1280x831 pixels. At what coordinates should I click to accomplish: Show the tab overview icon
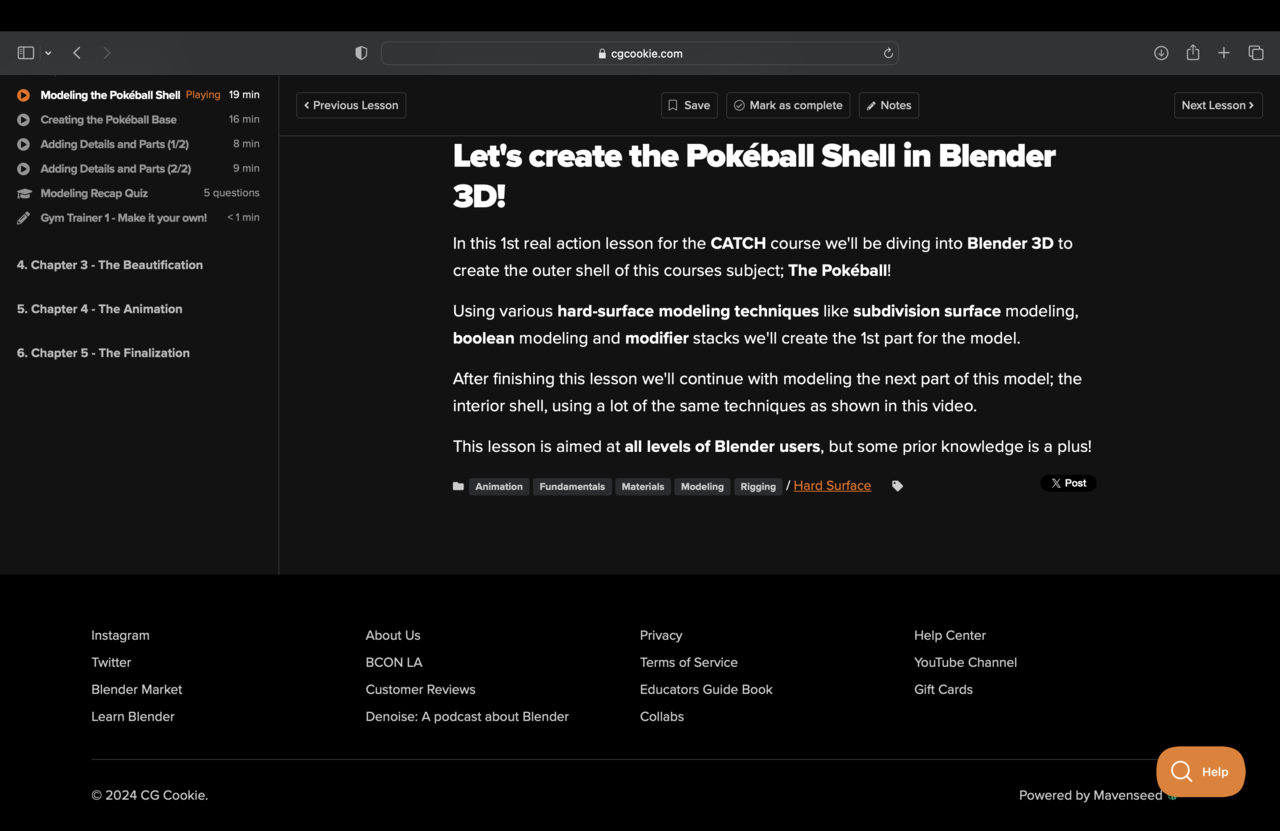[x=1256, y=53]
